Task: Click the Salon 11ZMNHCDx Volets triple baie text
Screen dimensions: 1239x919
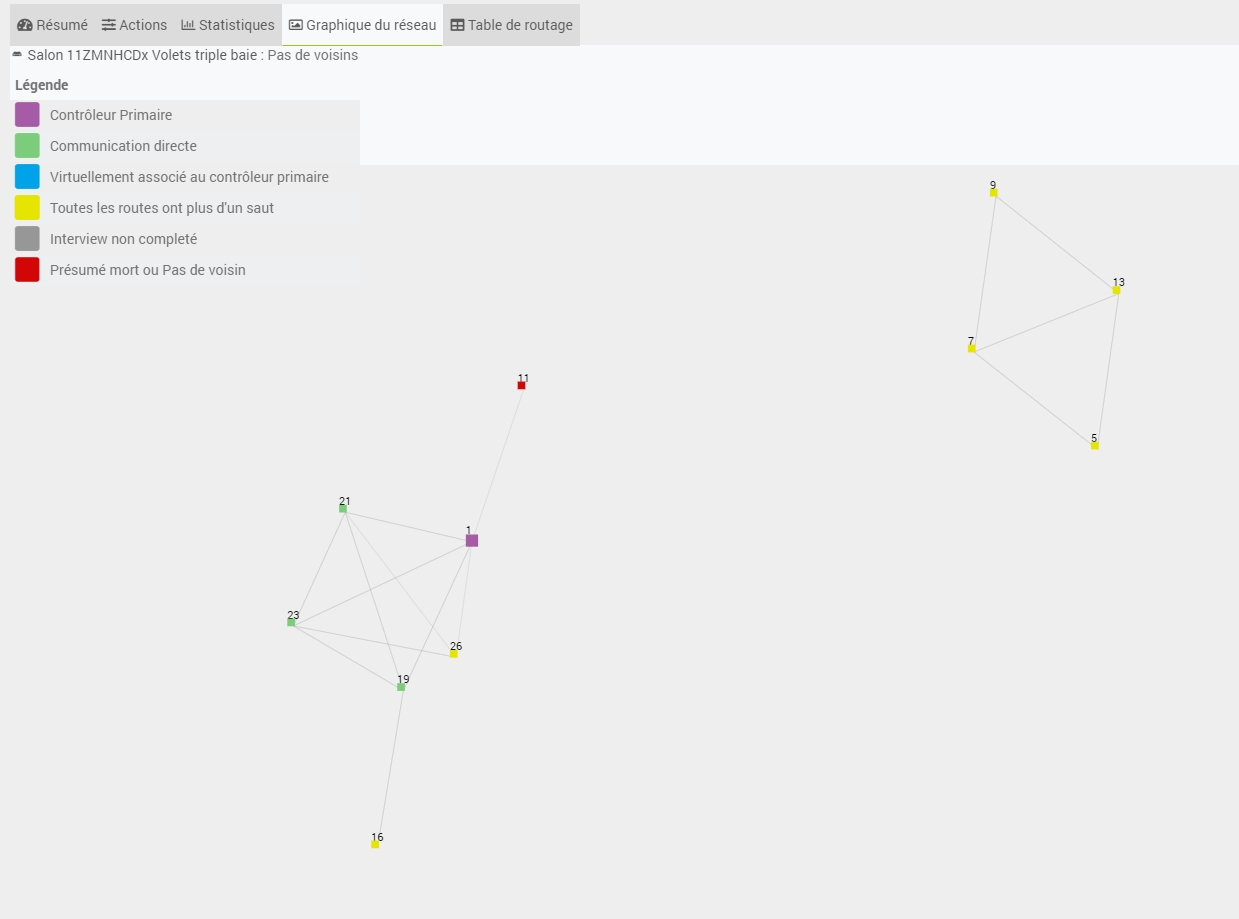Action: click(143, 55)
